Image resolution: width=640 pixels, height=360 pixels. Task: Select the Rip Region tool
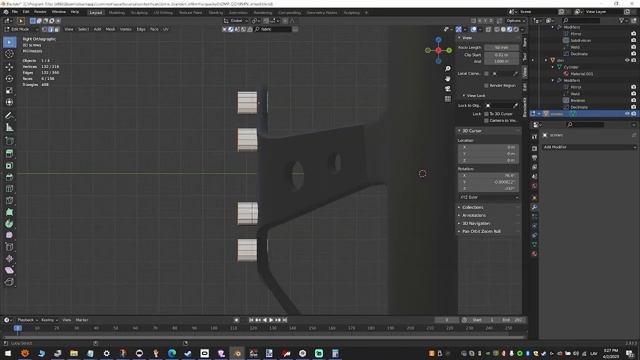pyautogui.click(x=9, y=282)
